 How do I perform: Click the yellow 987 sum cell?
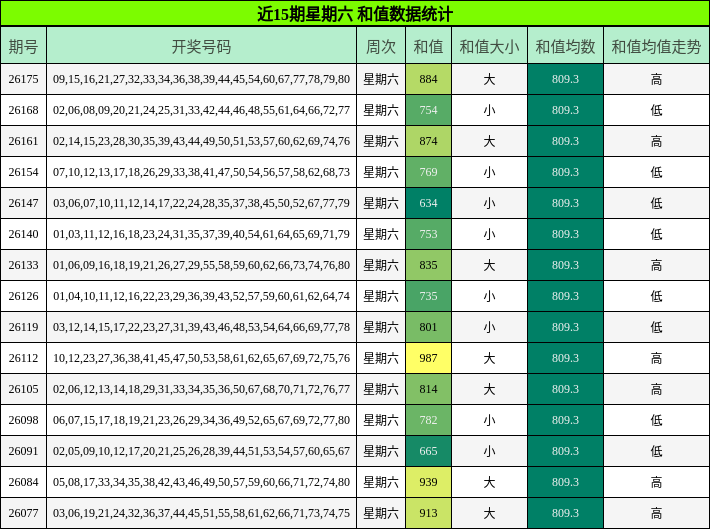click(428, 358)
